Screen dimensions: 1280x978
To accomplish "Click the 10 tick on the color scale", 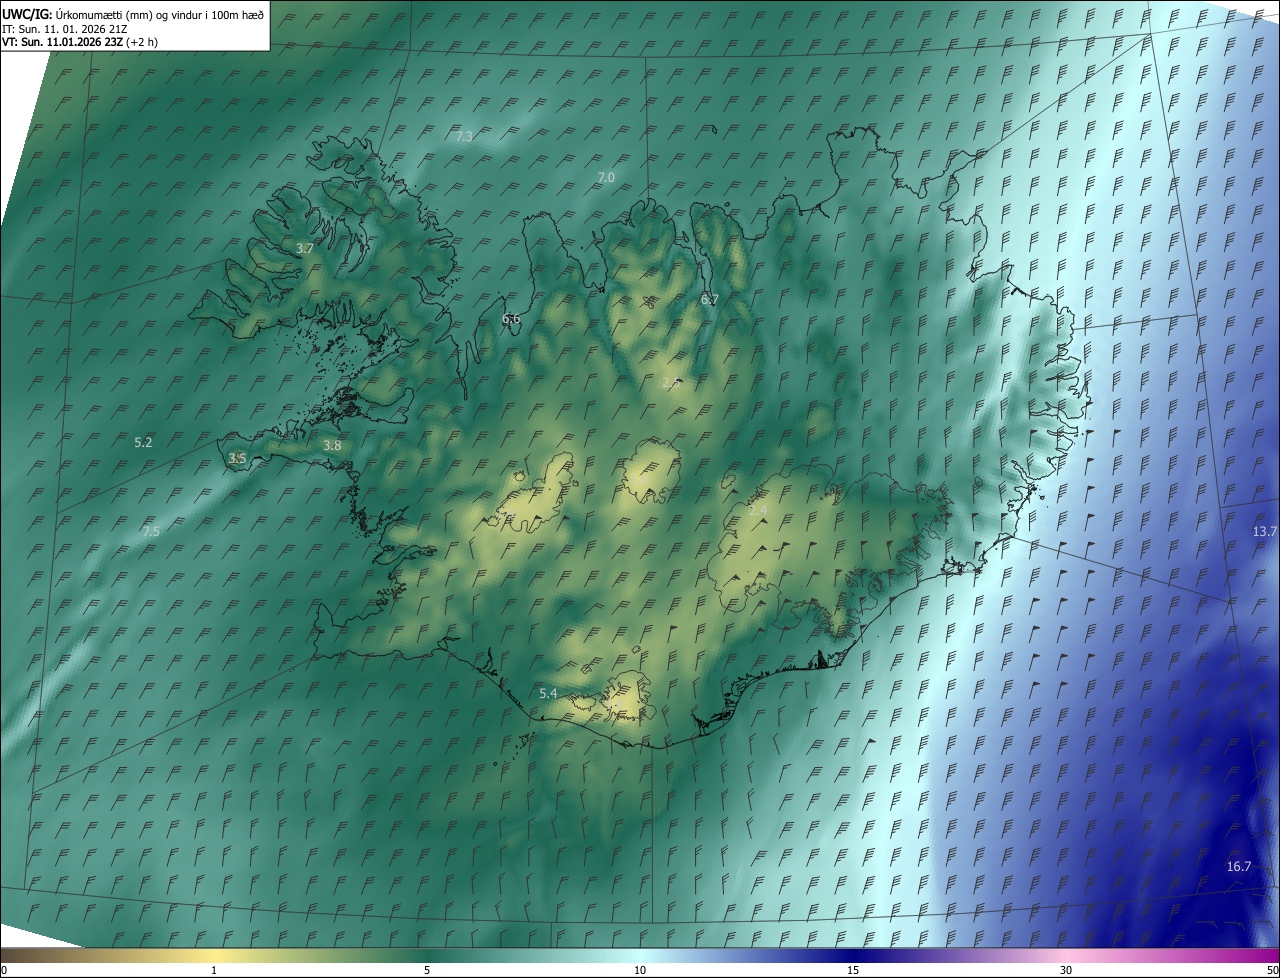I will click(640, 971).
